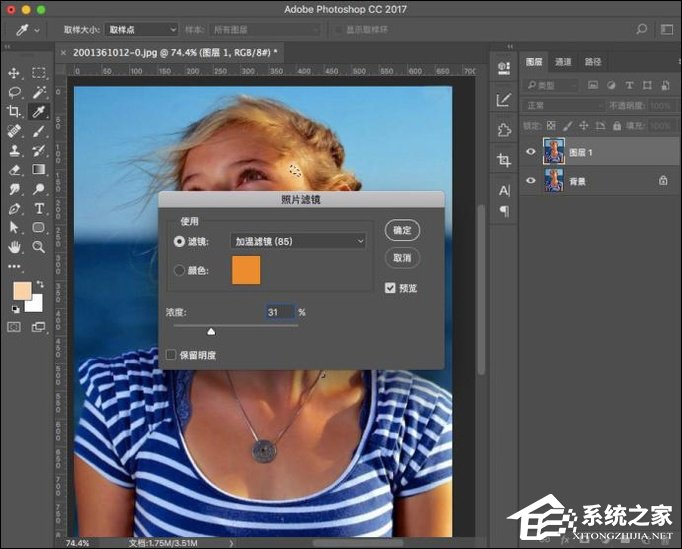
Task: Select the Crop tool in left toolbar
Action: coord(14,111)
